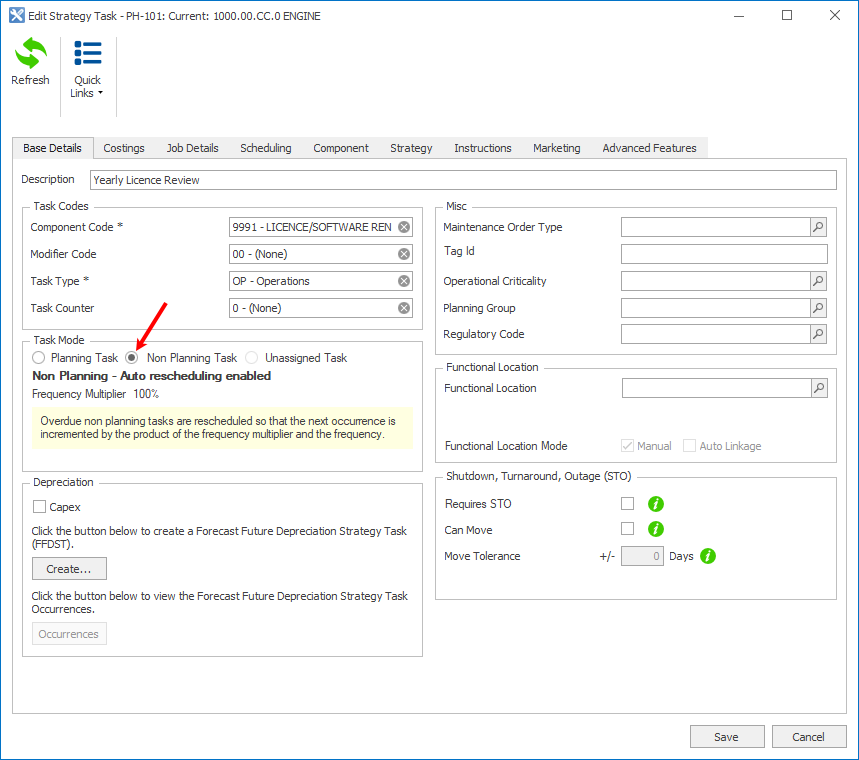Viewport: 859px width, 760px height.
Task: Select the Unassigned Task radio button
Action: (x=251, y=358)
